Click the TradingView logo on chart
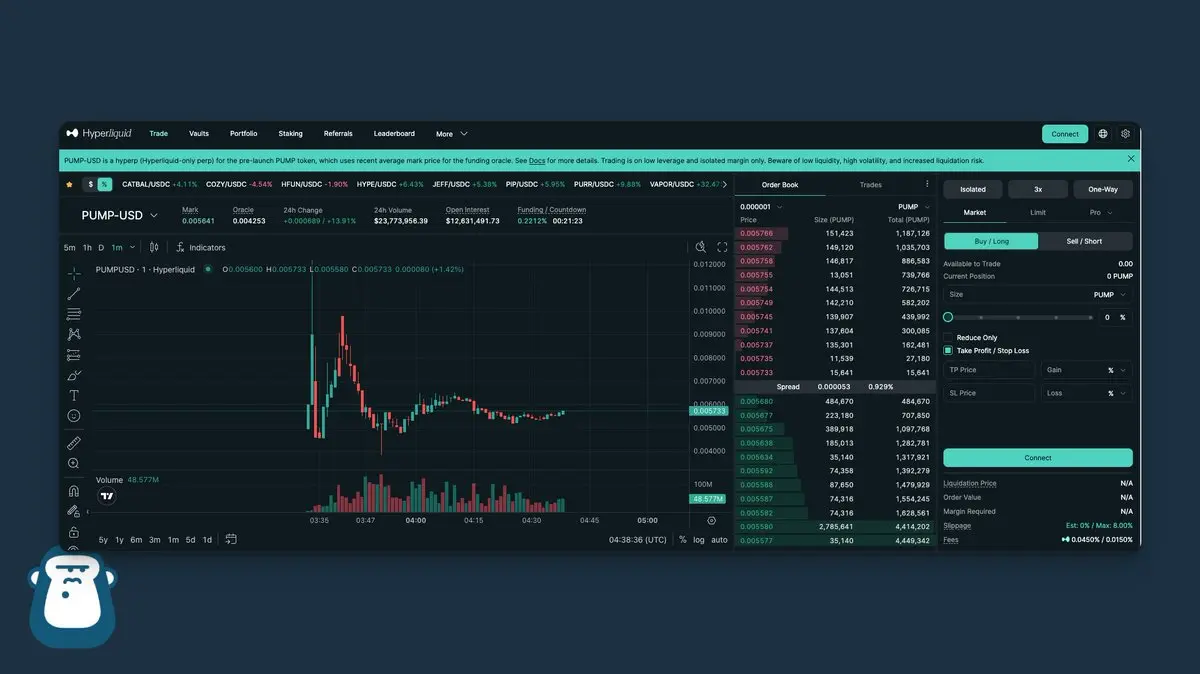 pos(107,496)
